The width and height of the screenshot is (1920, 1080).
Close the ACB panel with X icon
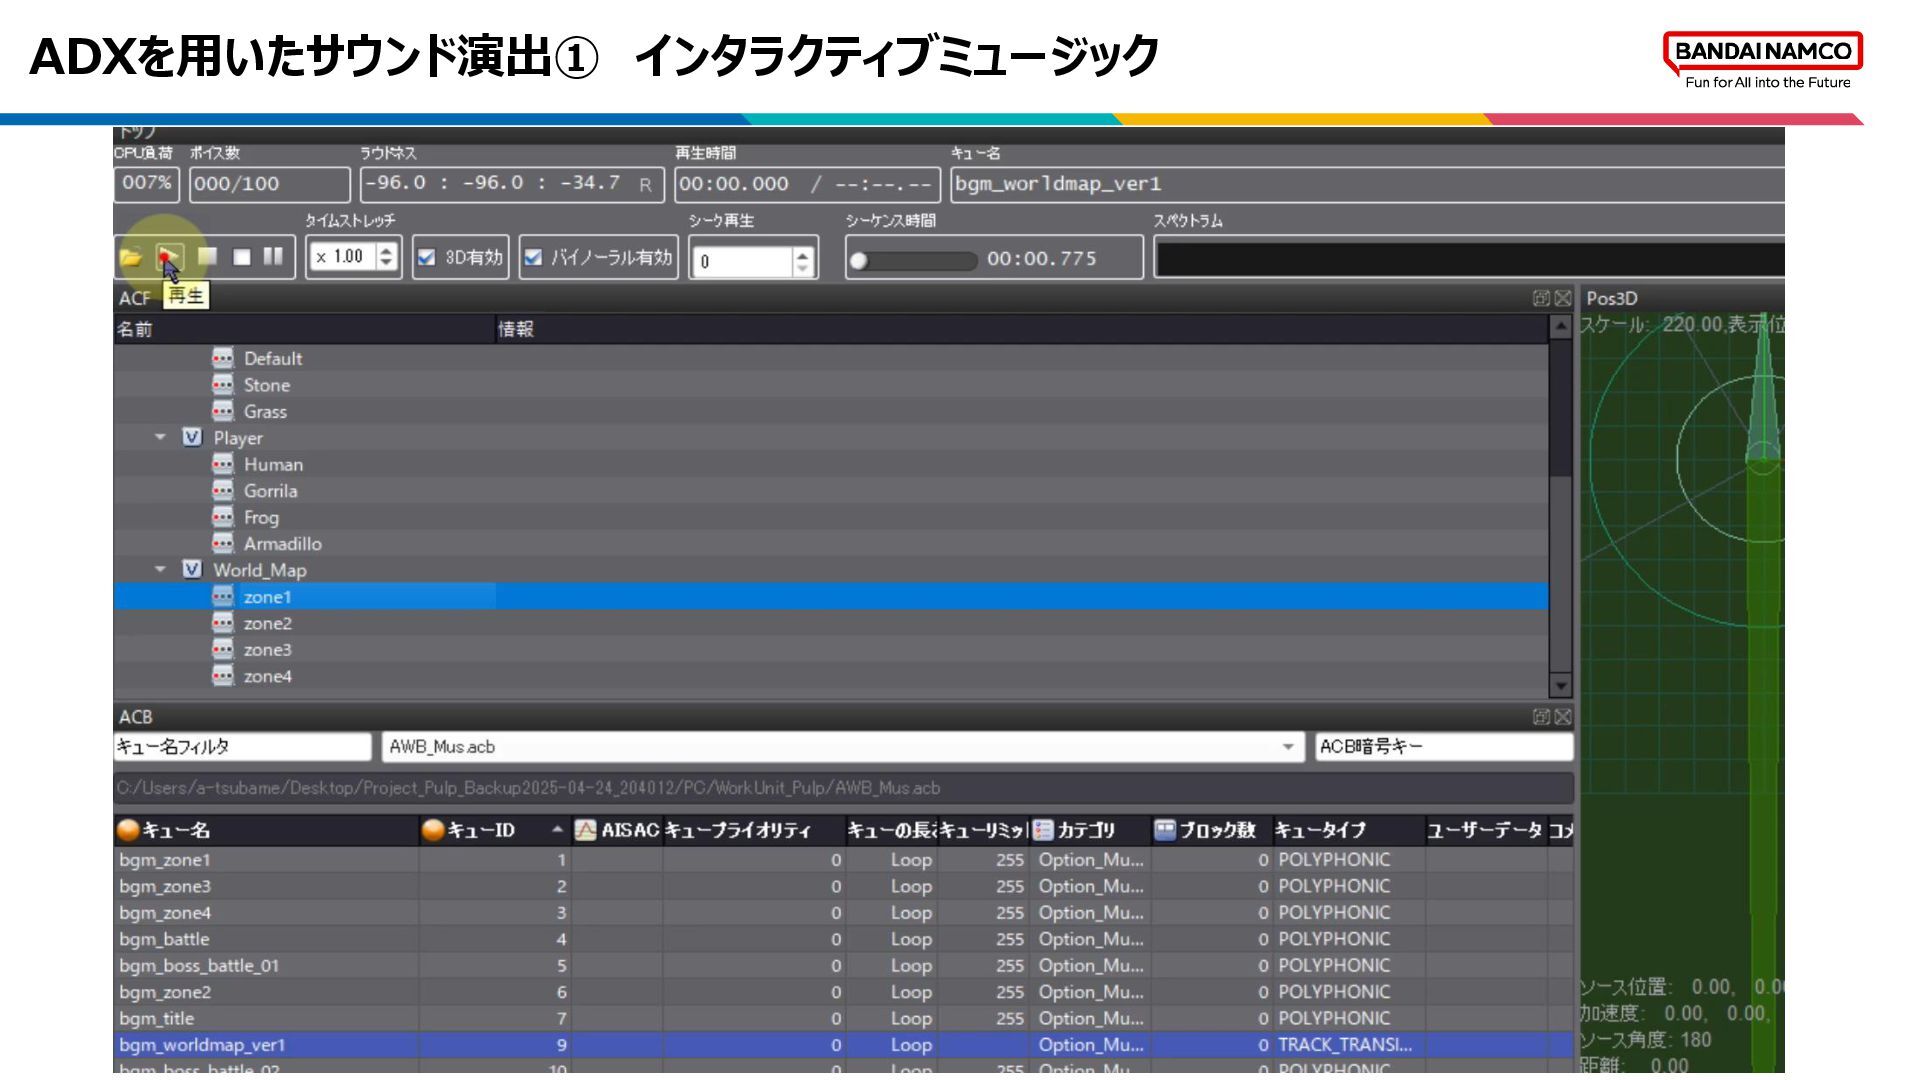click(1563, 717)
